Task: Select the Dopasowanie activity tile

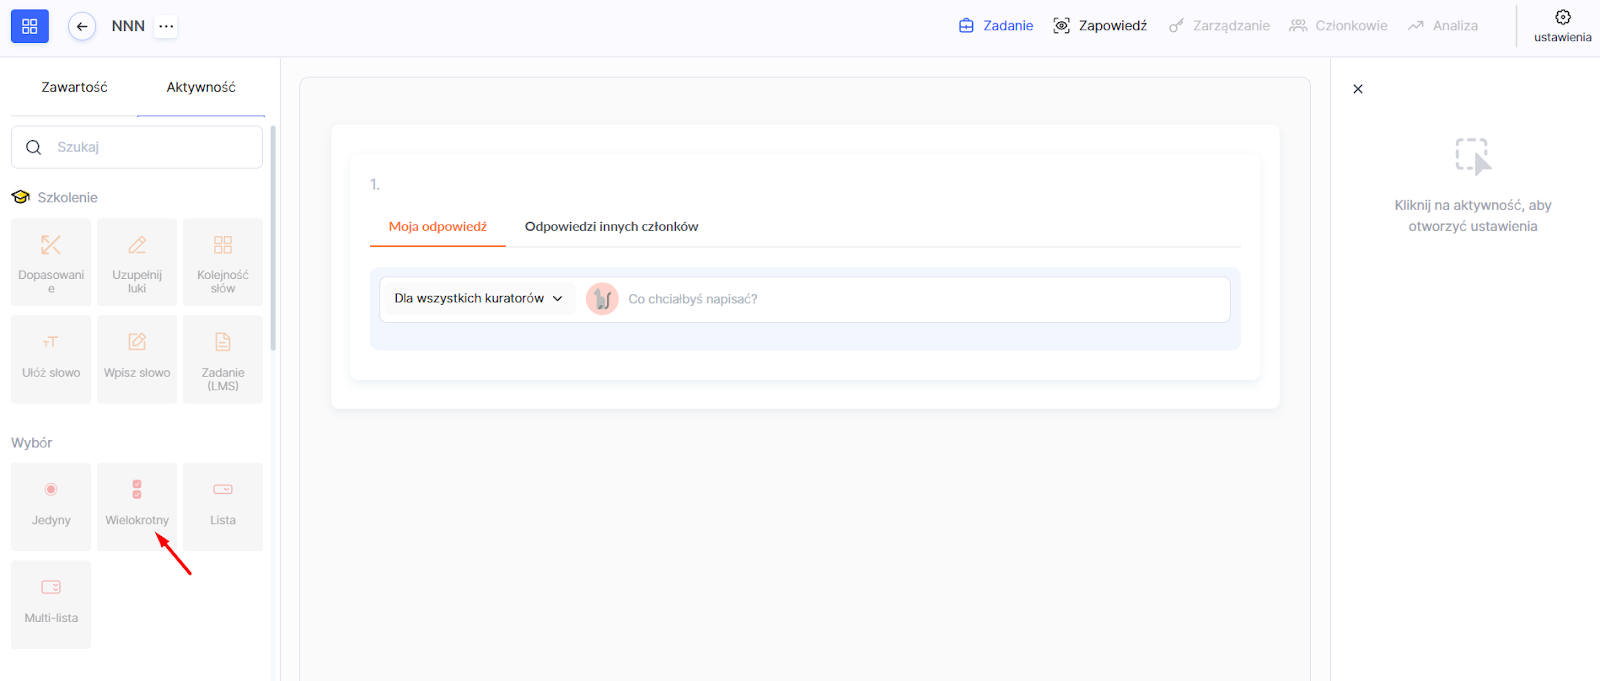Action: [51, 262]
